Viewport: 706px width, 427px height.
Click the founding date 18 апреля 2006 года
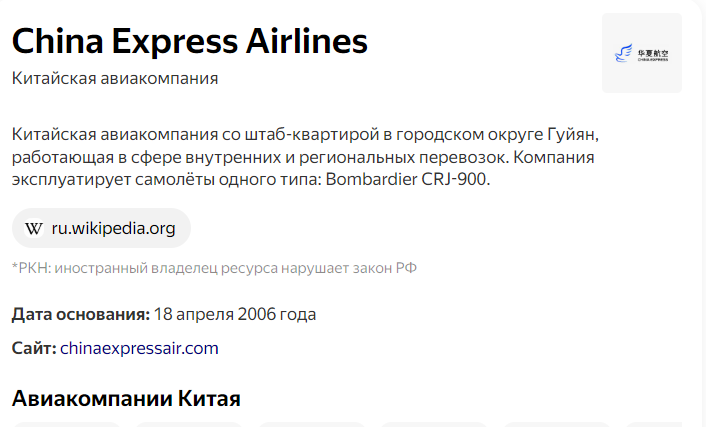tap(235, 314)
